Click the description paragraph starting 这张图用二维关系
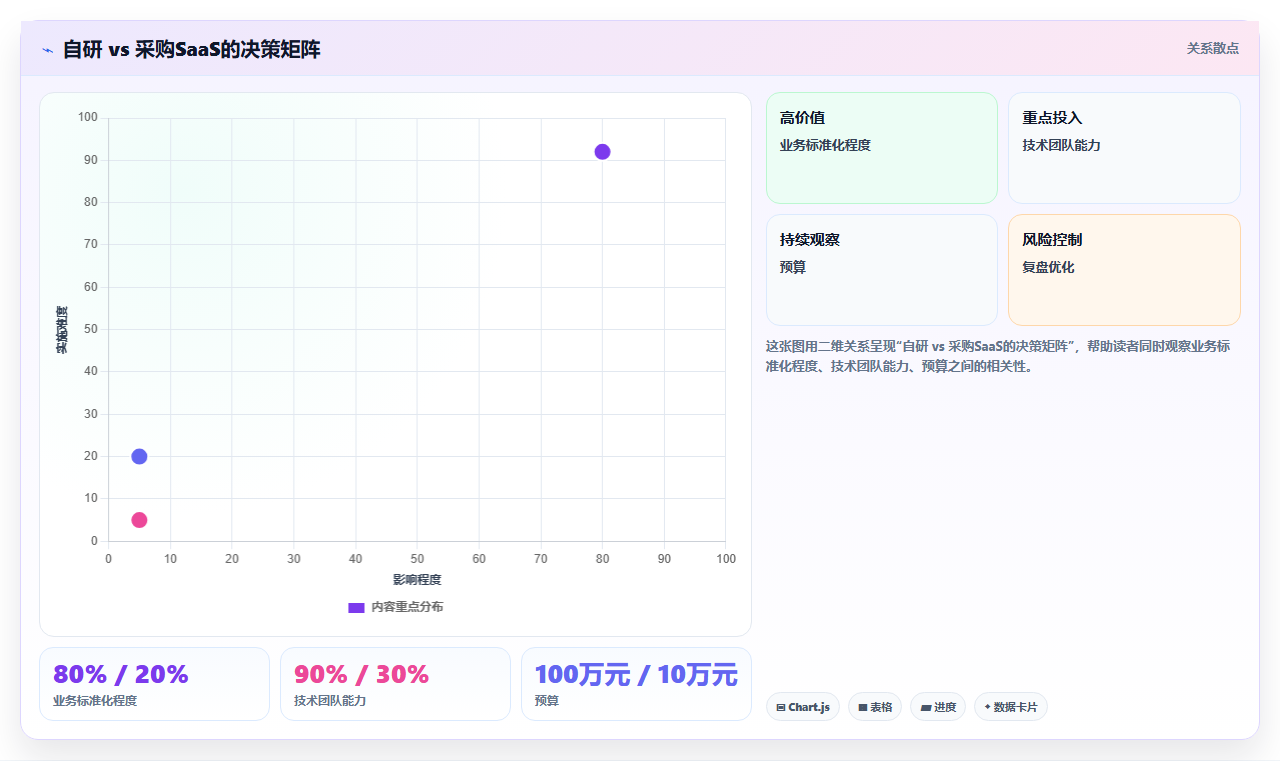 tap(998, 356)
